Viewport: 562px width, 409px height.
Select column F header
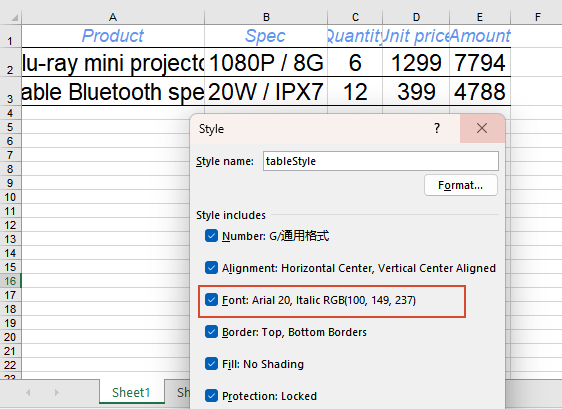click(538, 17)
